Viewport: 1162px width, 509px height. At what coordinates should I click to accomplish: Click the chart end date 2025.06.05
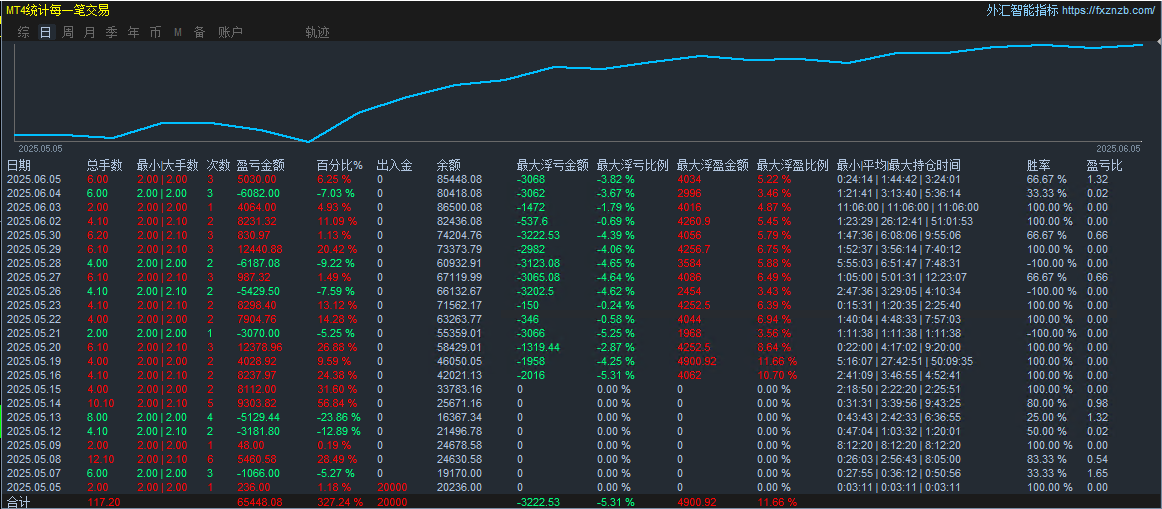tap(1119, 147)
